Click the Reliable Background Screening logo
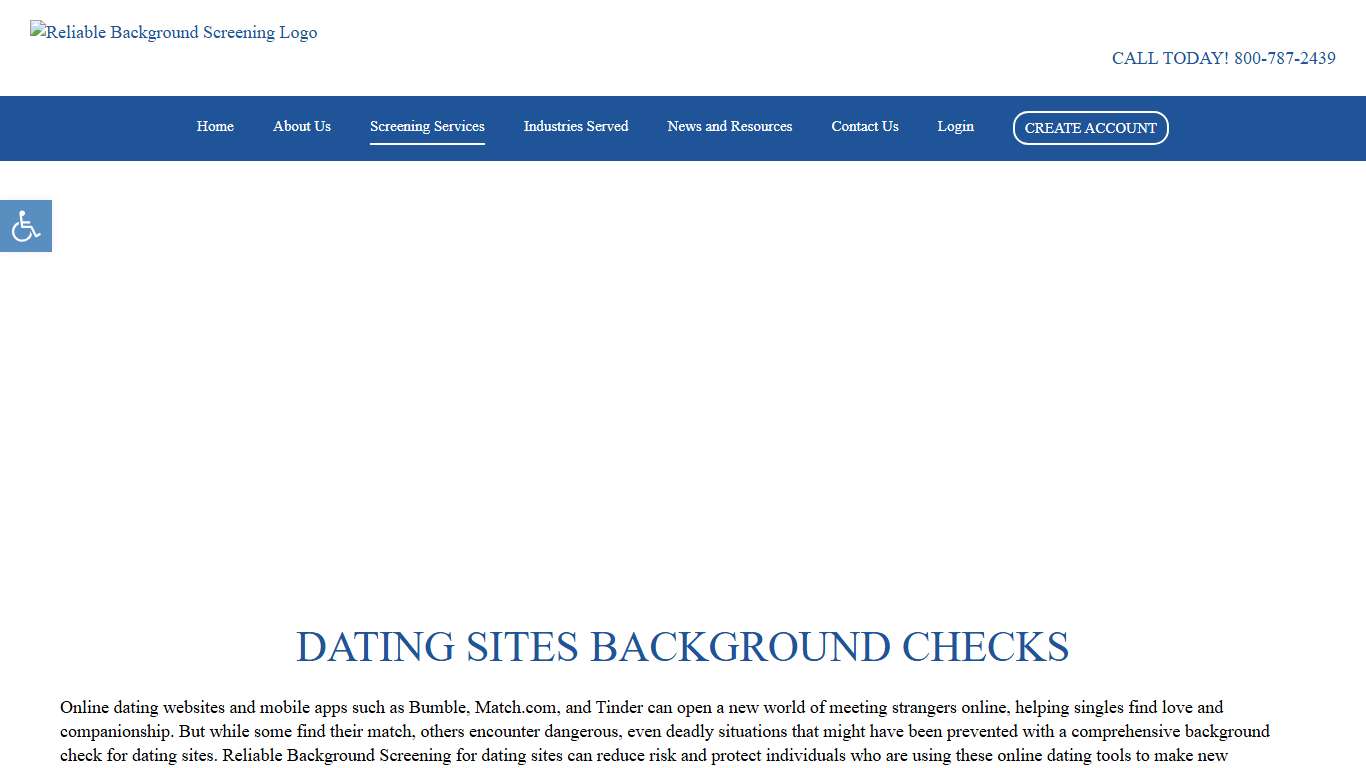 click(x=173, y=32)
